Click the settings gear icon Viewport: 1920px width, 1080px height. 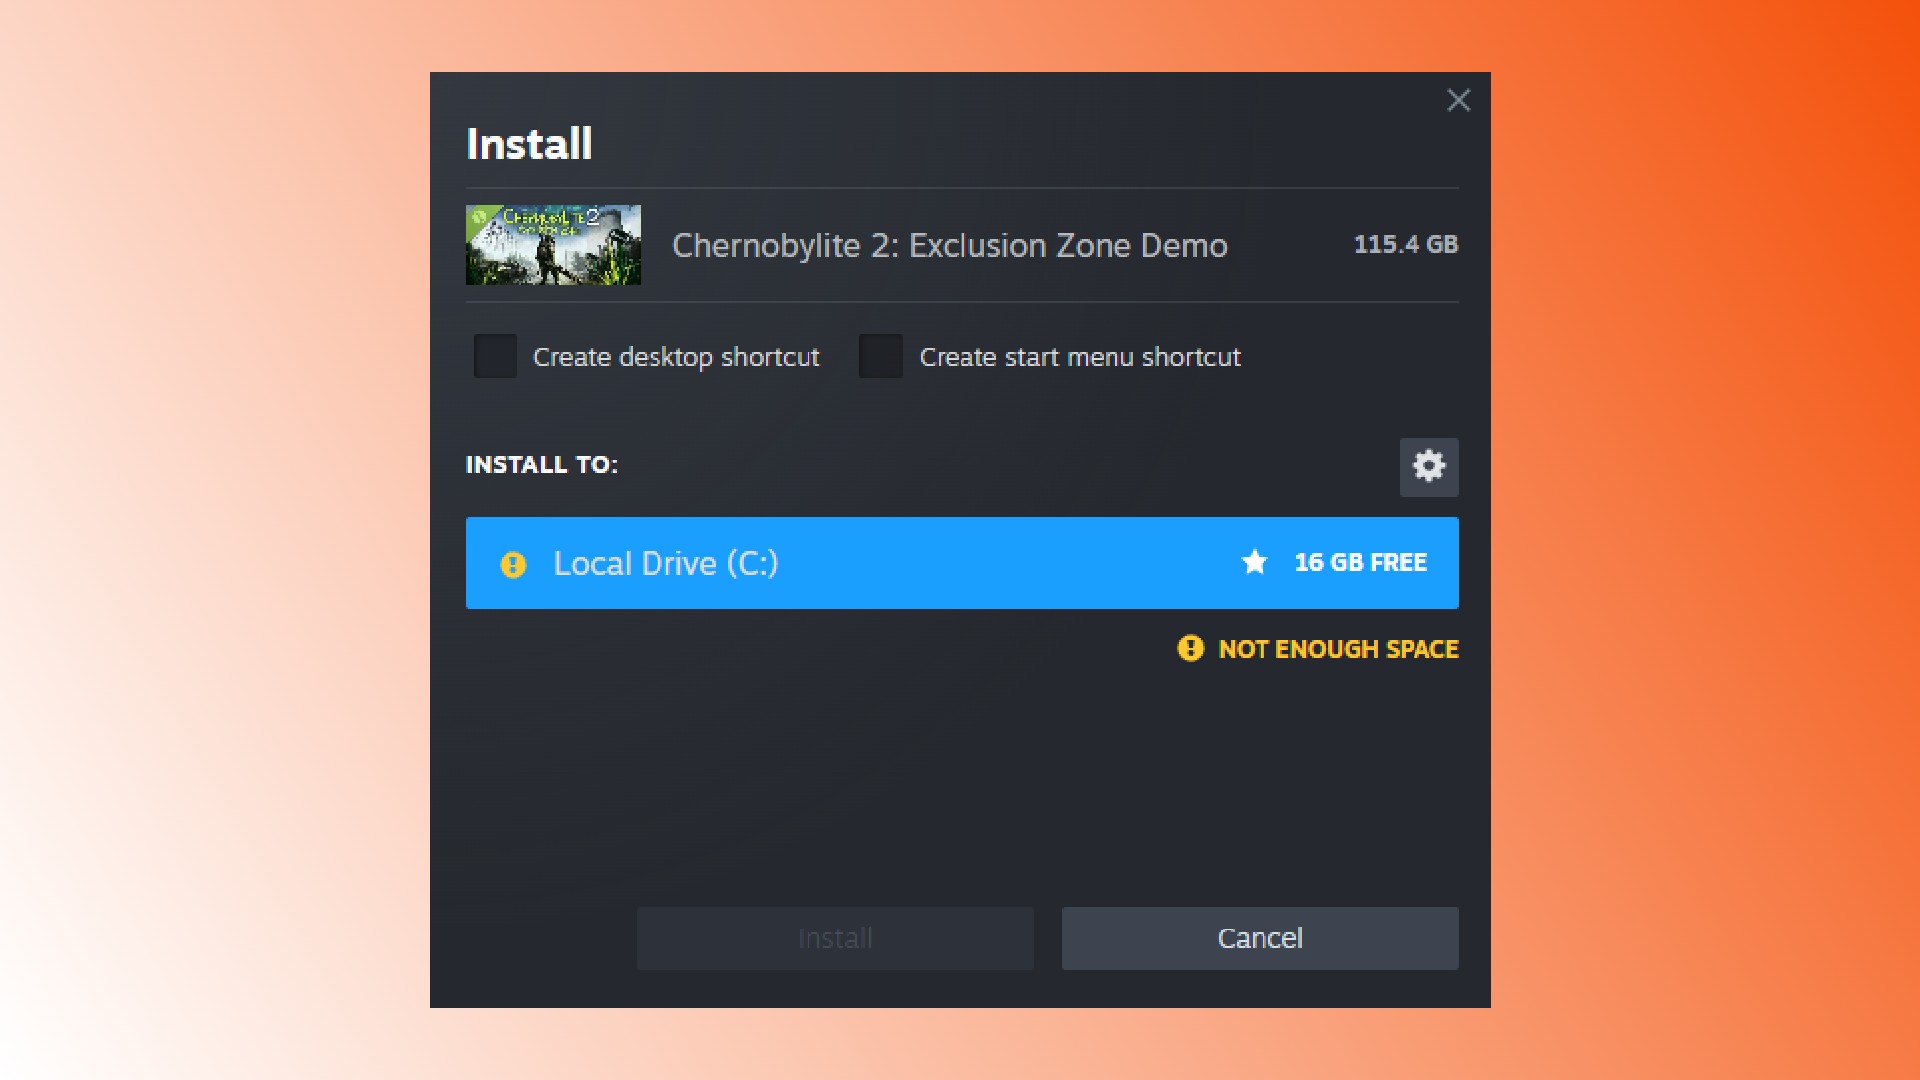pos(1428,465)
